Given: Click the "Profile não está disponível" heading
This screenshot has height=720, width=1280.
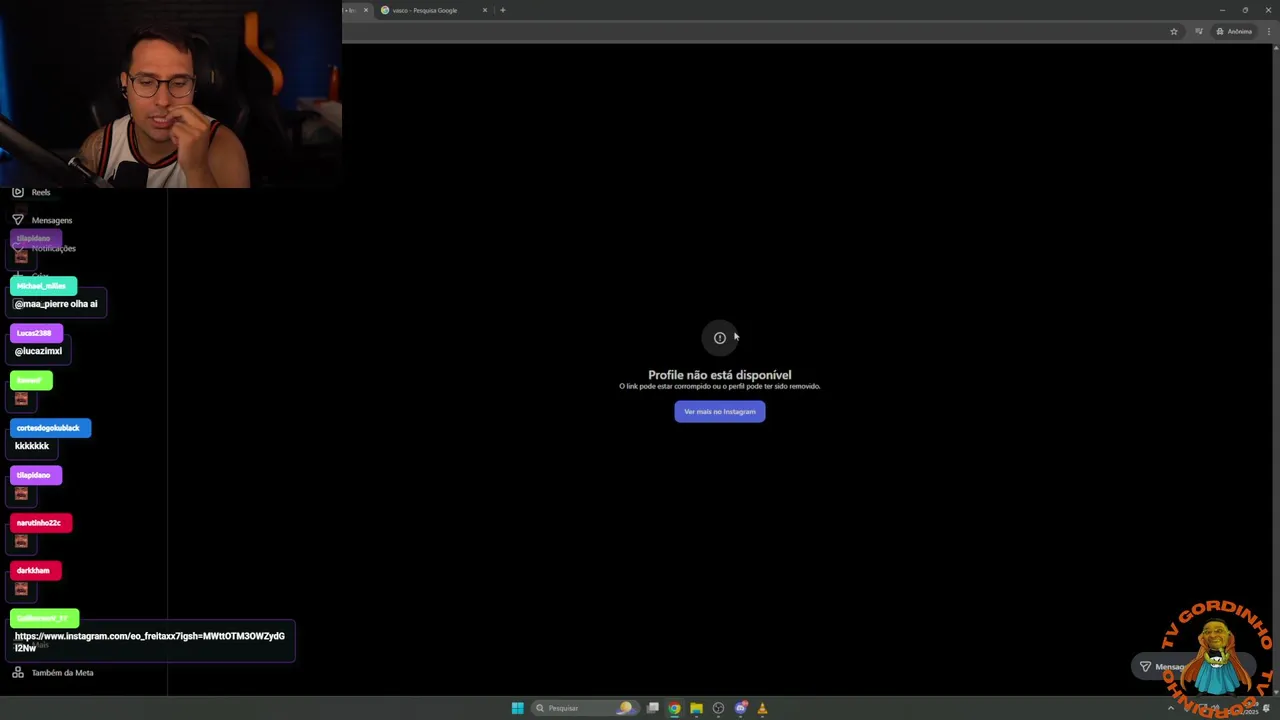Looking at the screenshot, I should (719, 375).
